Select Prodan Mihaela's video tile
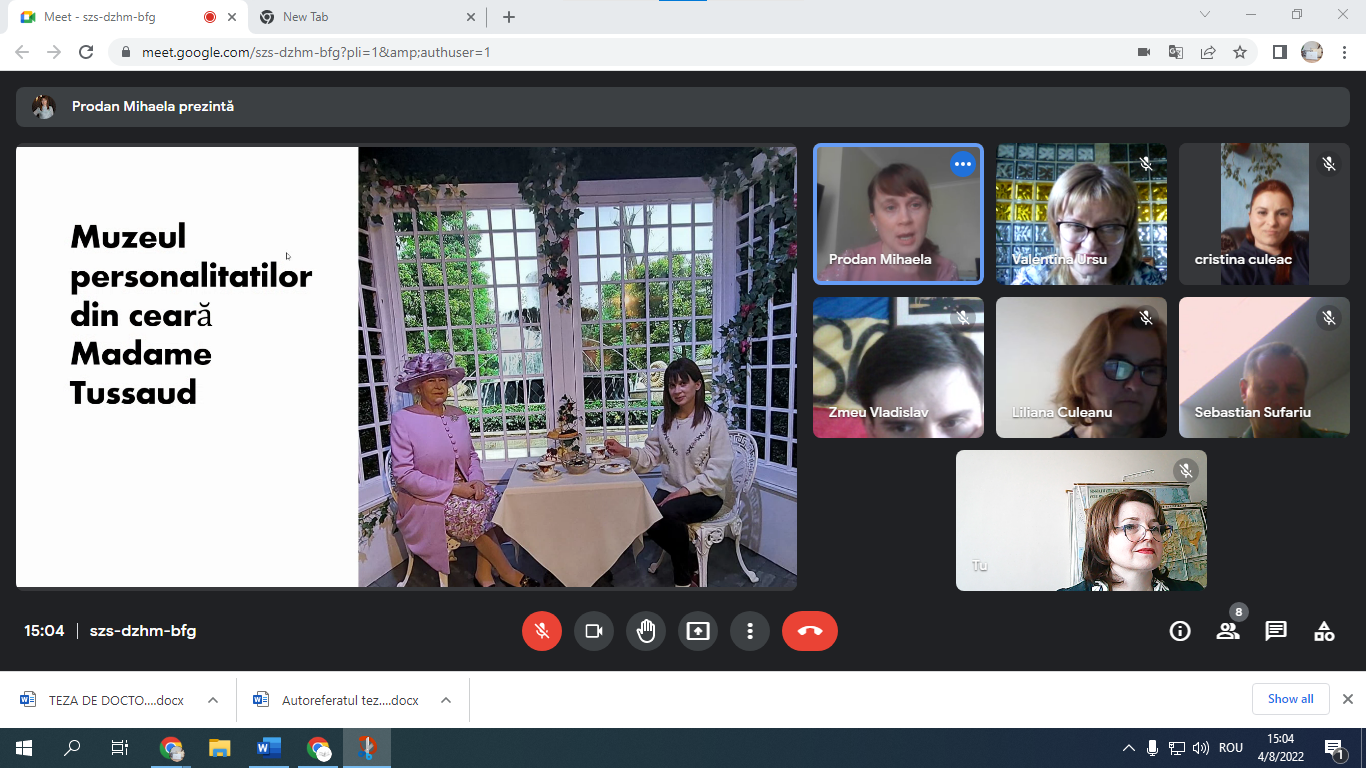This screenshot has width=1366, height=768. tap(898, 214)
